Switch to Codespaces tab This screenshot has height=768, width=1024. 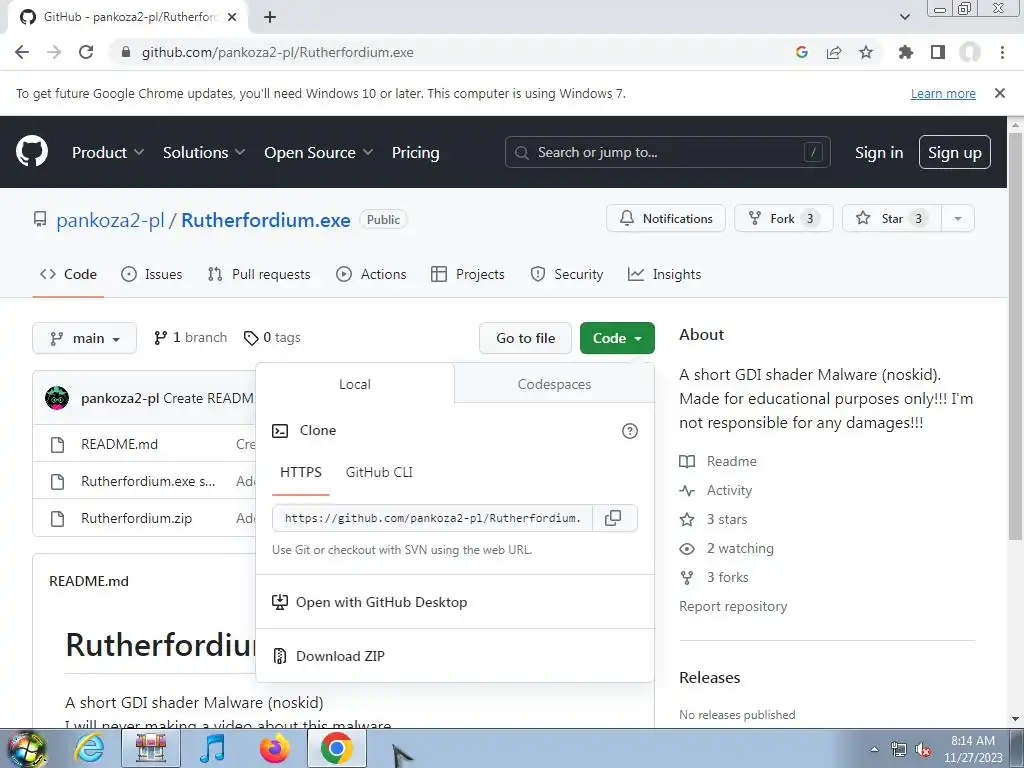pyautogui.click(x=554, y=384)
